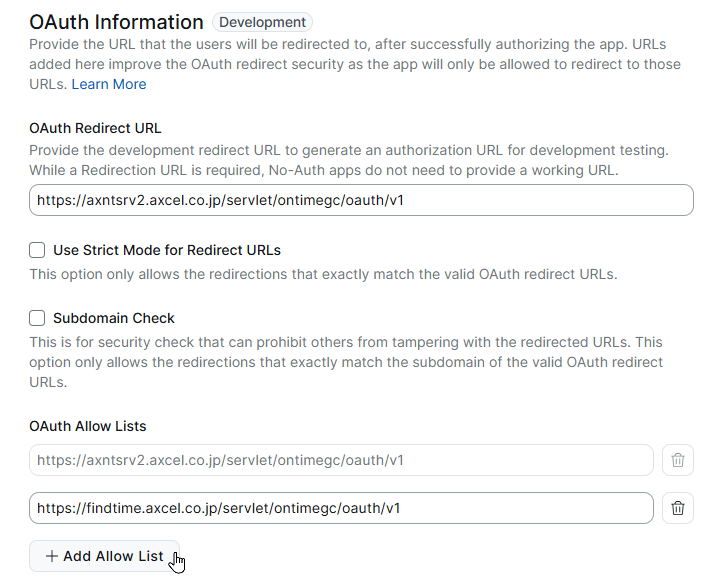
Task: Enable Use Strict Mode for Redirect URLs checkbox
Action: point(37,250)
